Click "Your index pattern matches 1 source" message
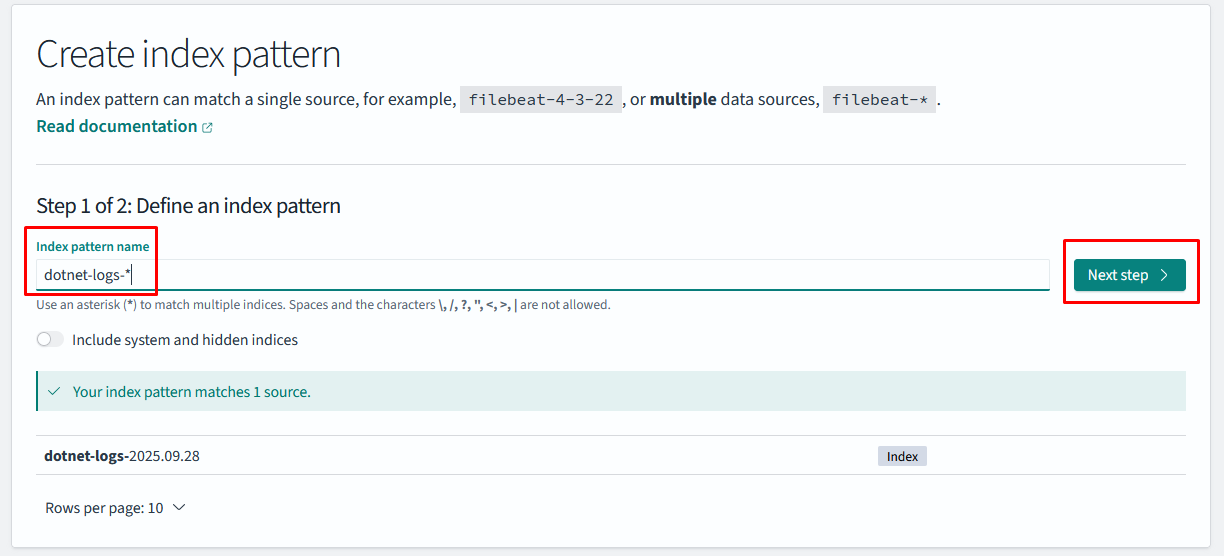The width and height of the screenshot is (1224, 556). point(192,392)
